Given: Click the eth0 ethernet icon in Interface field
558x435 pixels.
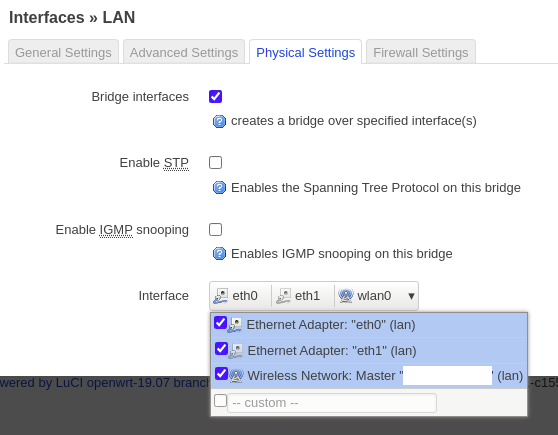Looking at the screenshot, I should tap(221, 296).
